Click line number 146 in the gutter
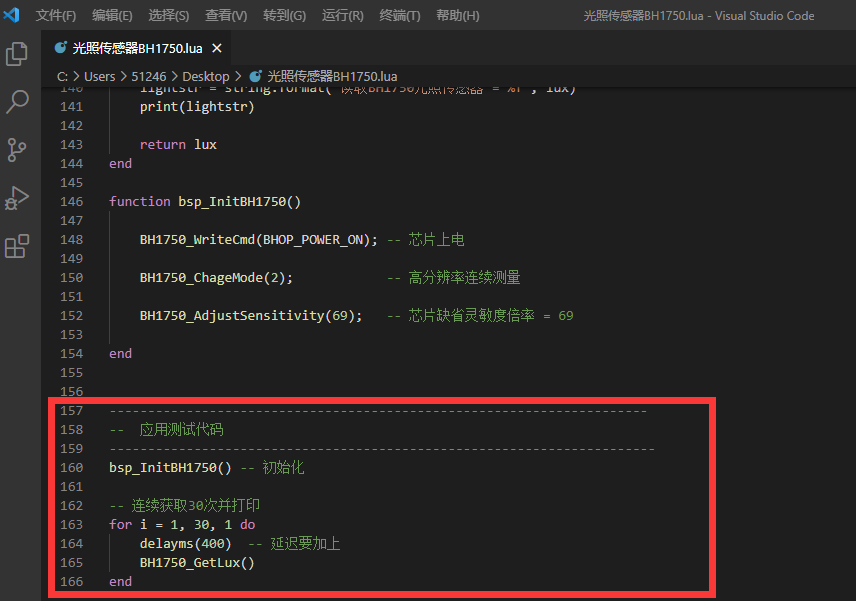The width and height of the screenshot is (856, 601). click(72, 202)
